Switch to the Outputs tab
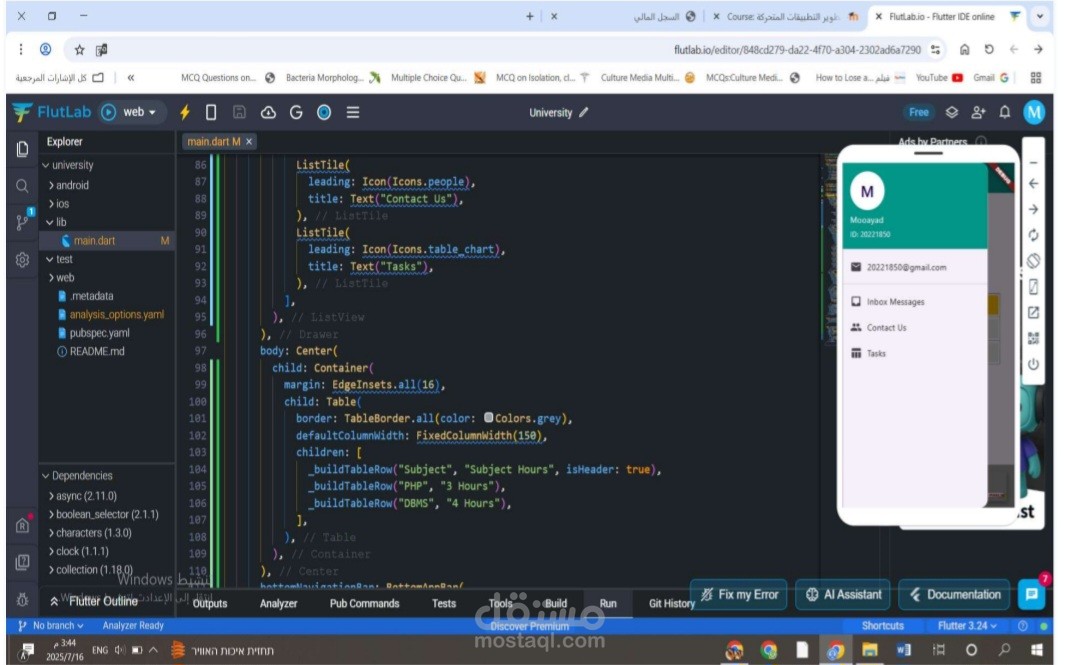Screen dimensions: 1080x665 209,604
